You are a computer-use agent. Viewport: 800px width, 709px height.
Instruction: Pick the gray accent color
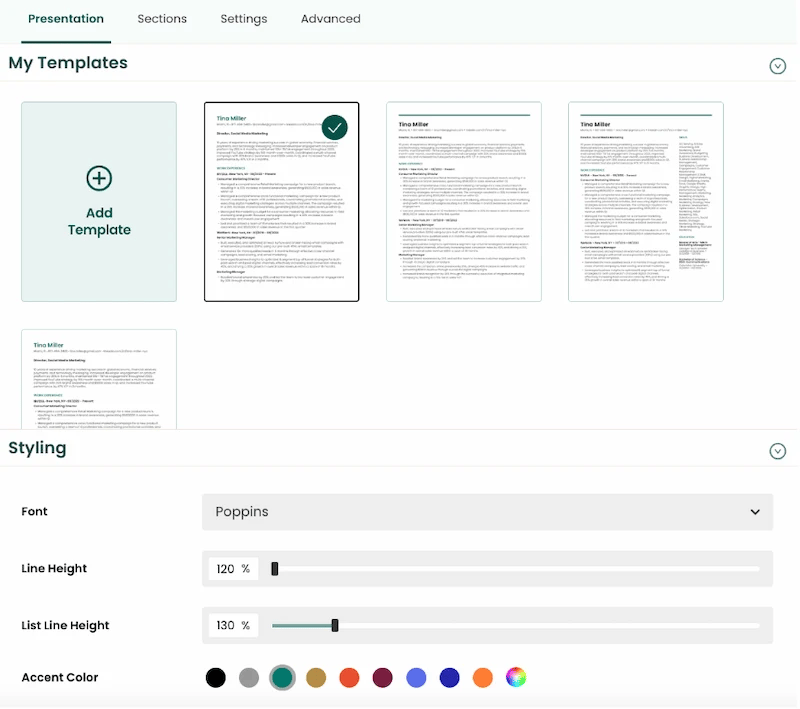(249, 678)
